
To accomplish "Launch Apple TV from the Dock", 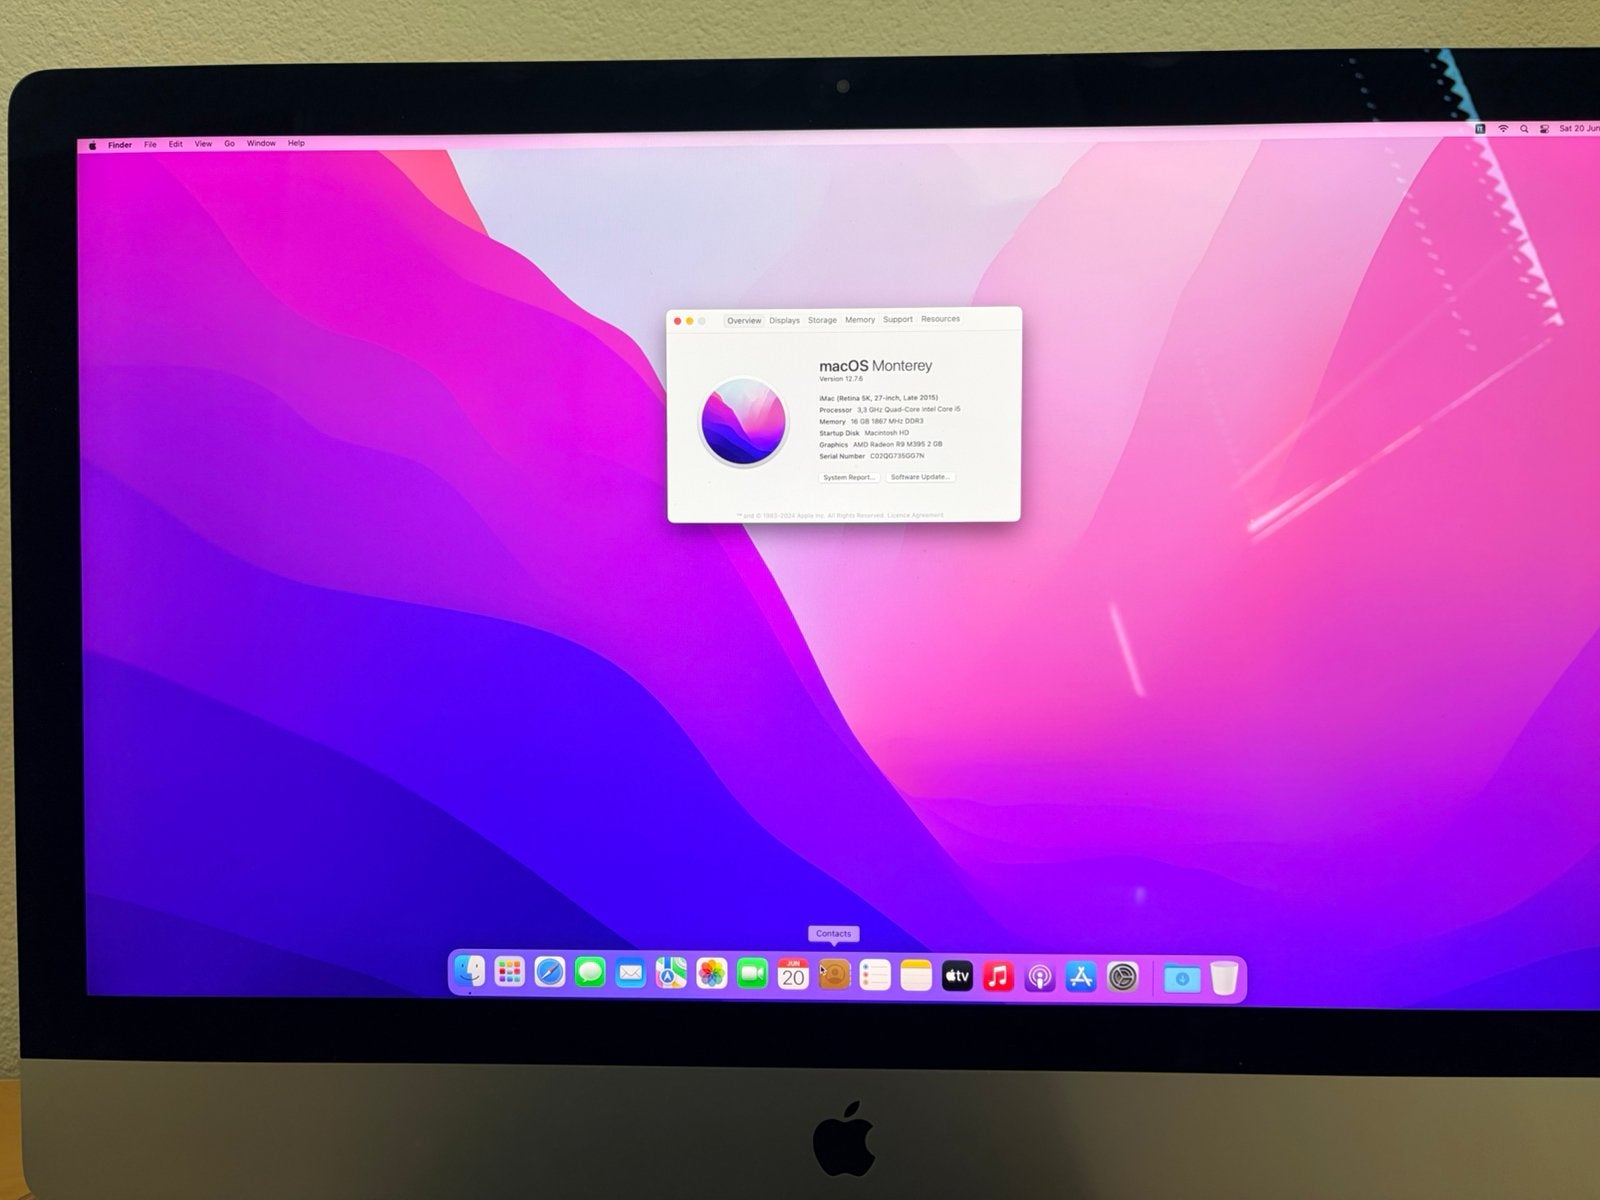I will tap(957, 976).
